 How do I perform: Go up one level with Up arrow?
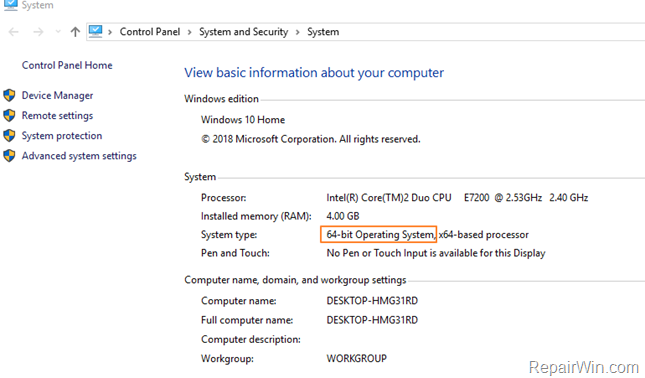[x=75, y=32]
